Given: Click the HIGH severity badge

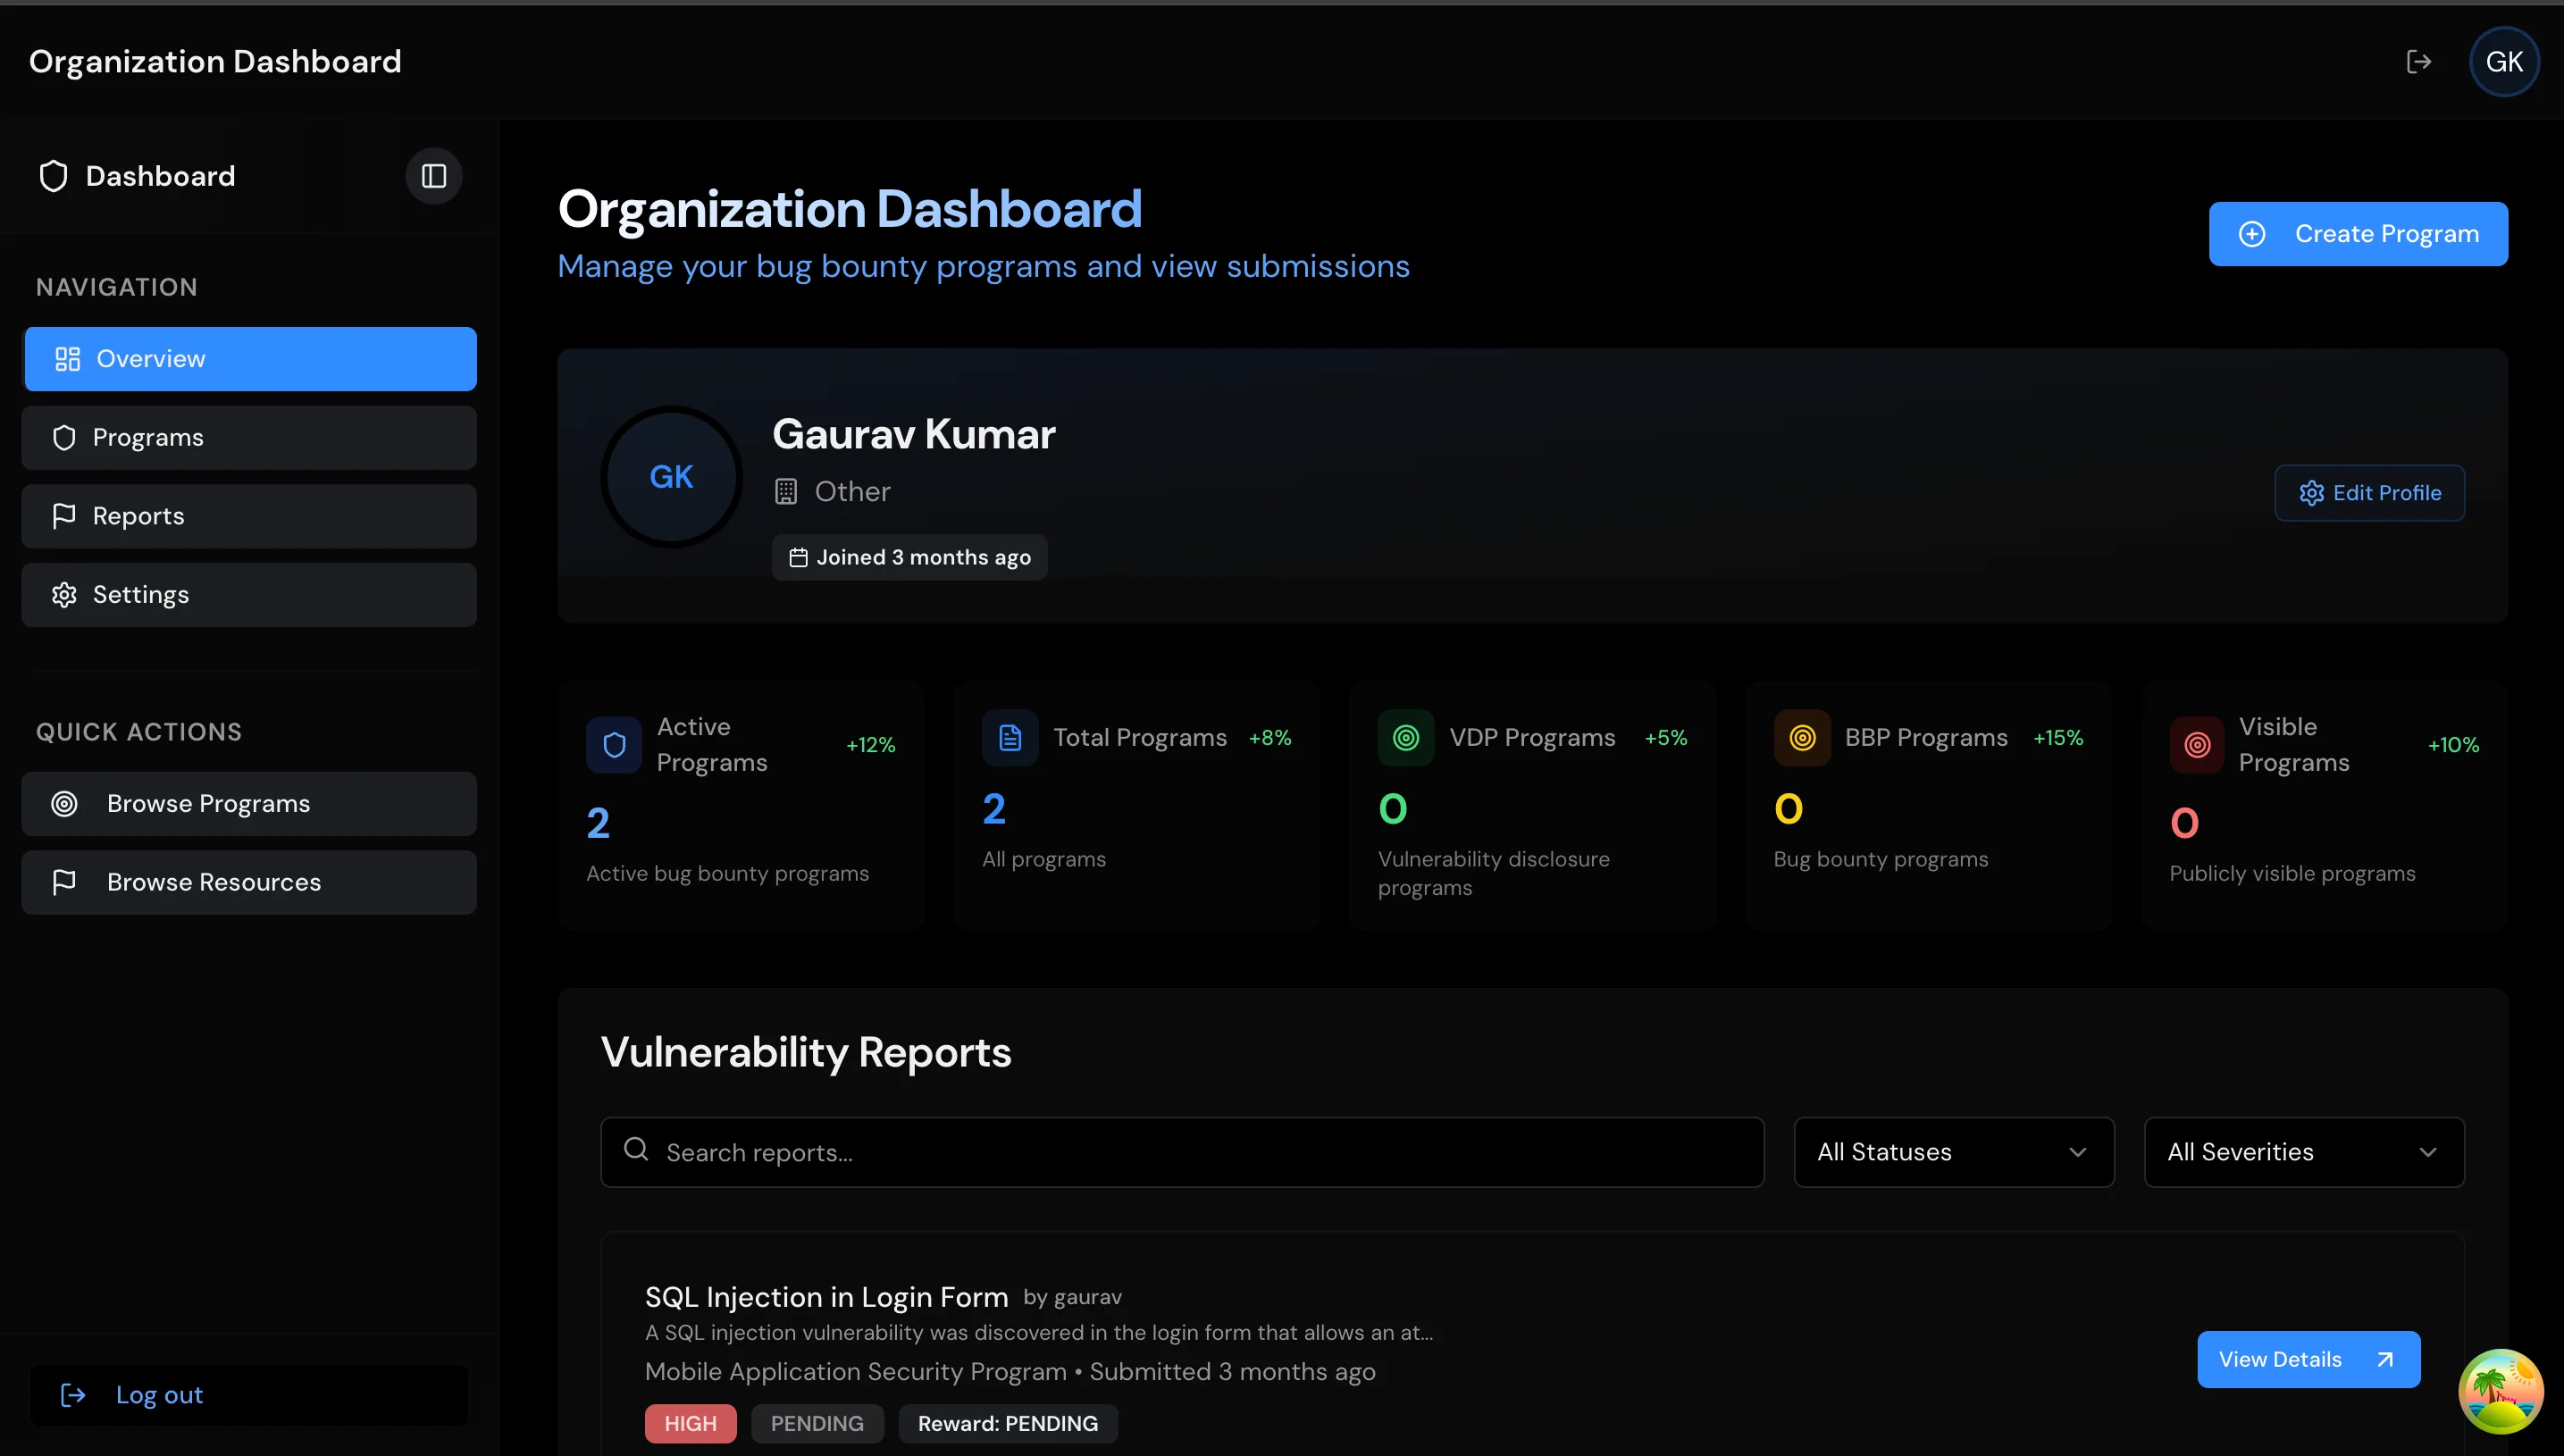Looking at the screenshot, I should 690,1423.
